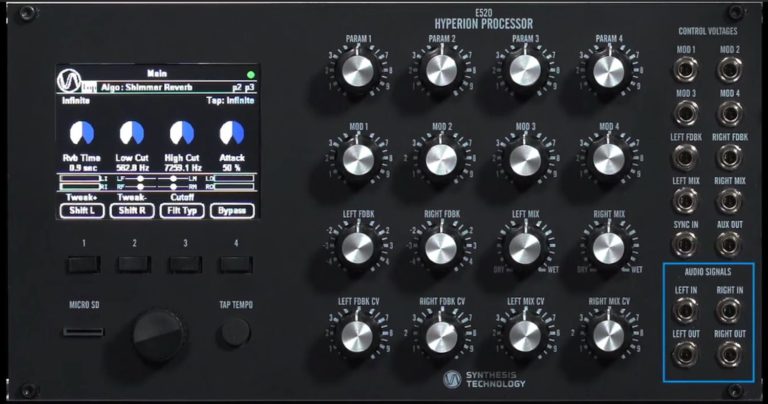Click the RIGHT OUT audio jack

click(729, 354)
